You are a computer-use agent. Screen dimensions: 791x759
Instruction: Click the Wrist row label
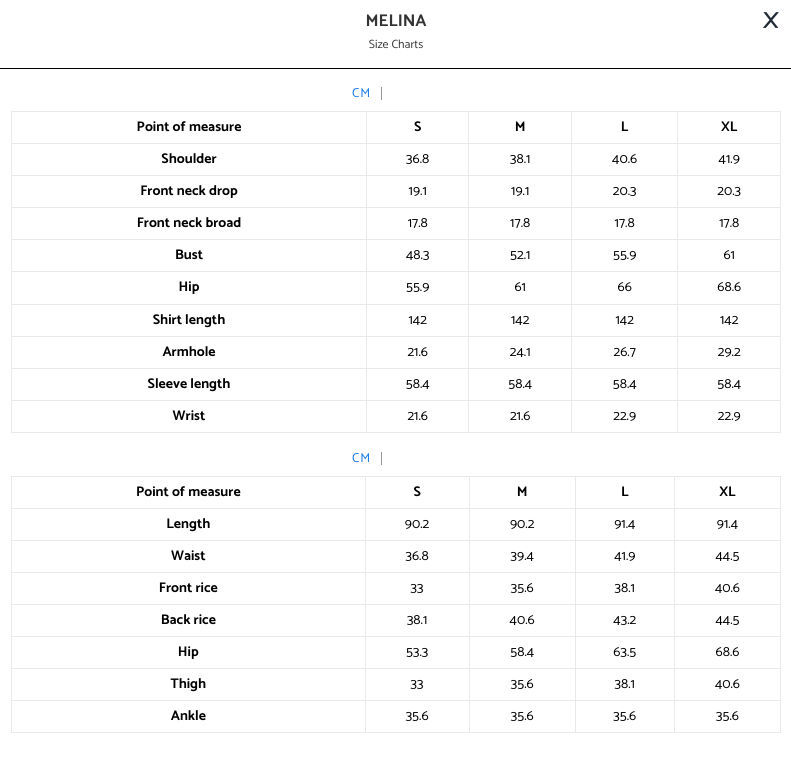click(189, 416)
